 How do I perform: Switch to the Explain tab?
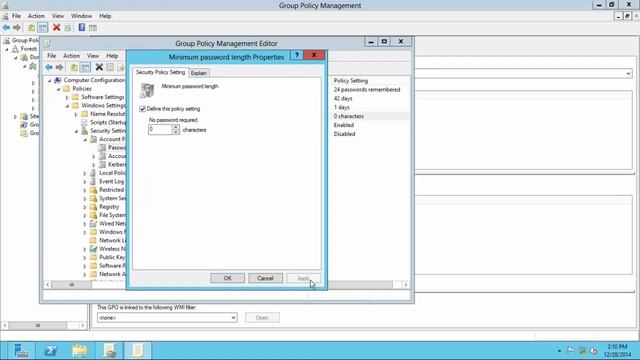point(199,73)
